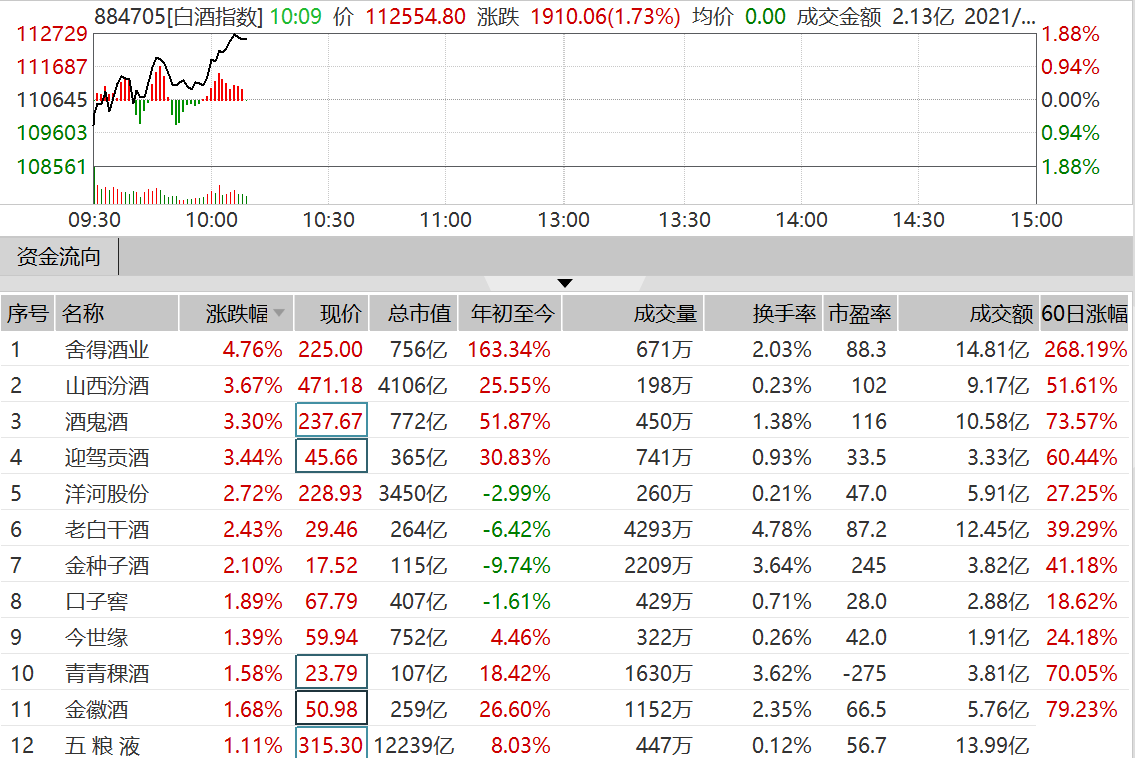This screenshot has height=758, width=1135.
Task: Select stock 青青稞酒
Action: click(x=107, y=674)
